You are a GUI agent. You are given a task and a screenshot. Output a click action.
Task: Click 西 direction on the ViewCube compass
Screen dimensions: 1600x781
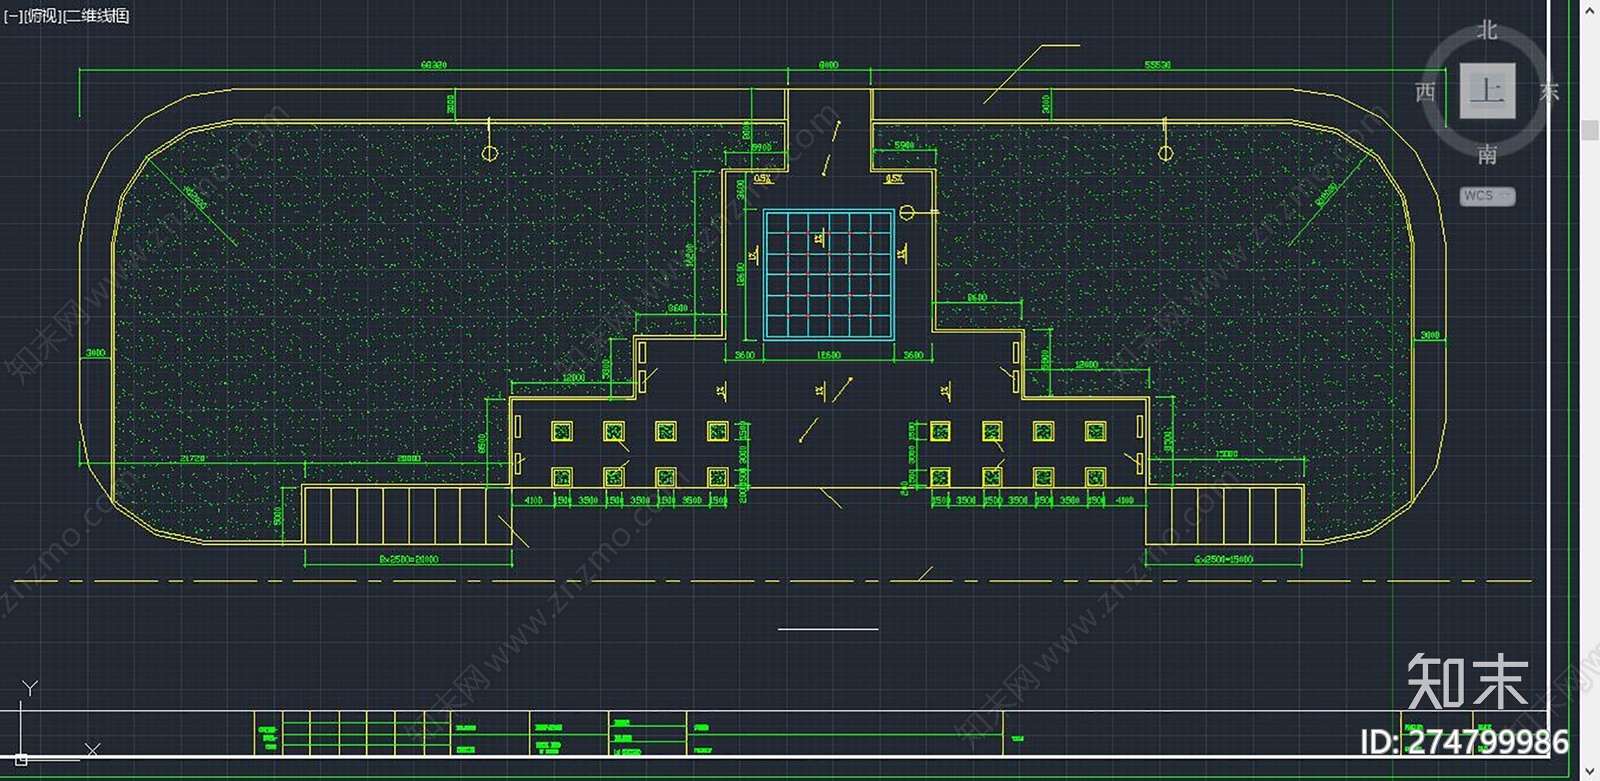1425,92
